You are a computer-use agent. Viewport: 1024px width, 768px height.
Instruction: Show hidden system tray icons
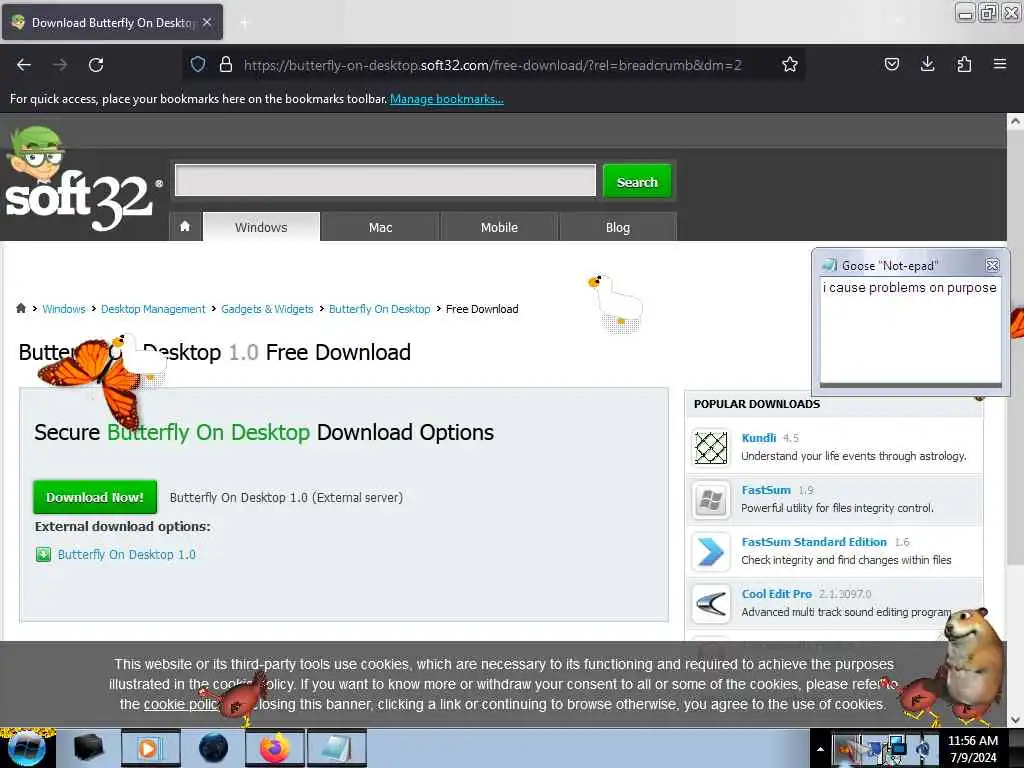coord(820,749)
